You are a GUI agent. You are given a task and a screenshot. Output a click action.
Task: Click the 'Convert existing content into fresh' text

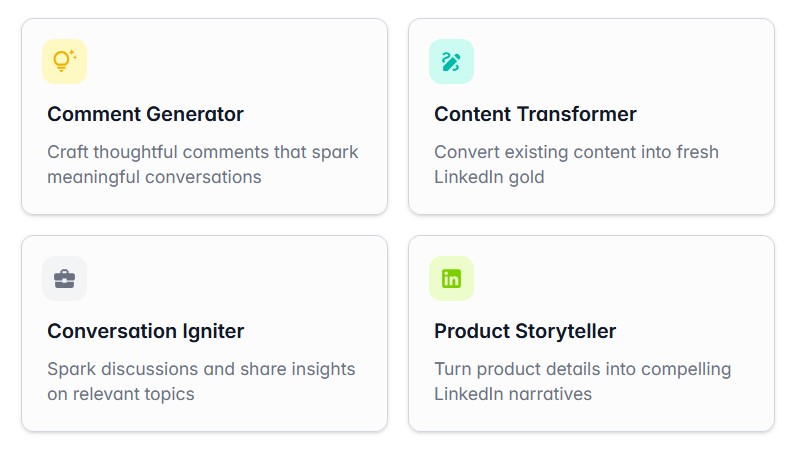coord(576,152)
